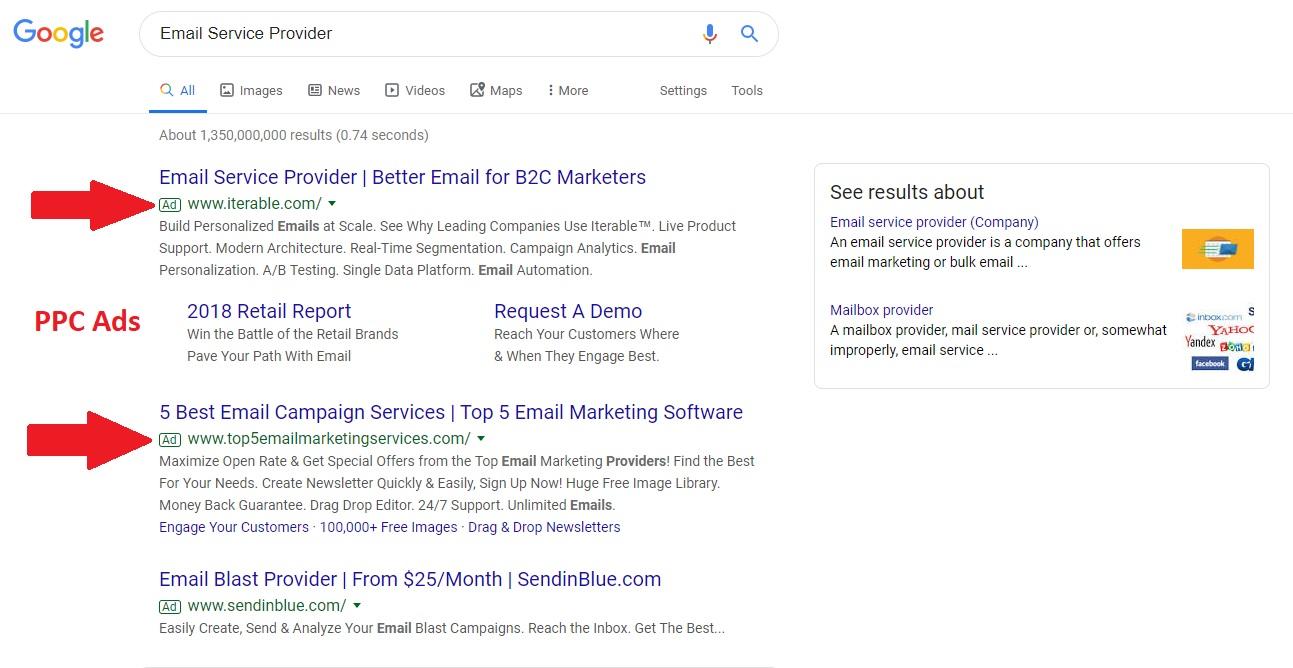Click the blue search magnifier icon
The image size is (1293, 668).
coord(749,34)
